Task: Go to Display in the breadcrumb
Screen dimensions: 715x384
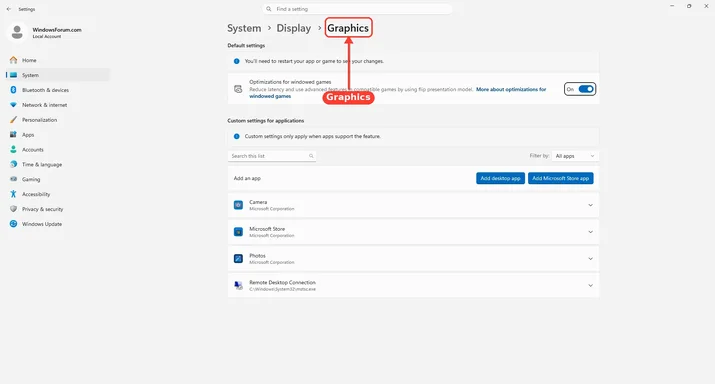Action: pos(294,28)
